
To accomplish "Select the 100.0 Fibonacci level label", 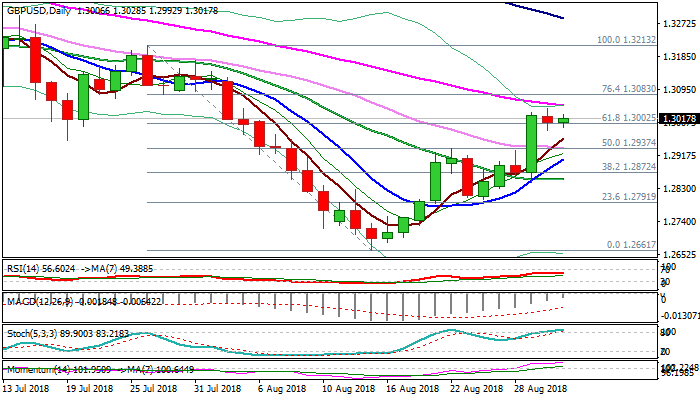I will pyautogui.click(x=625, y=40).
